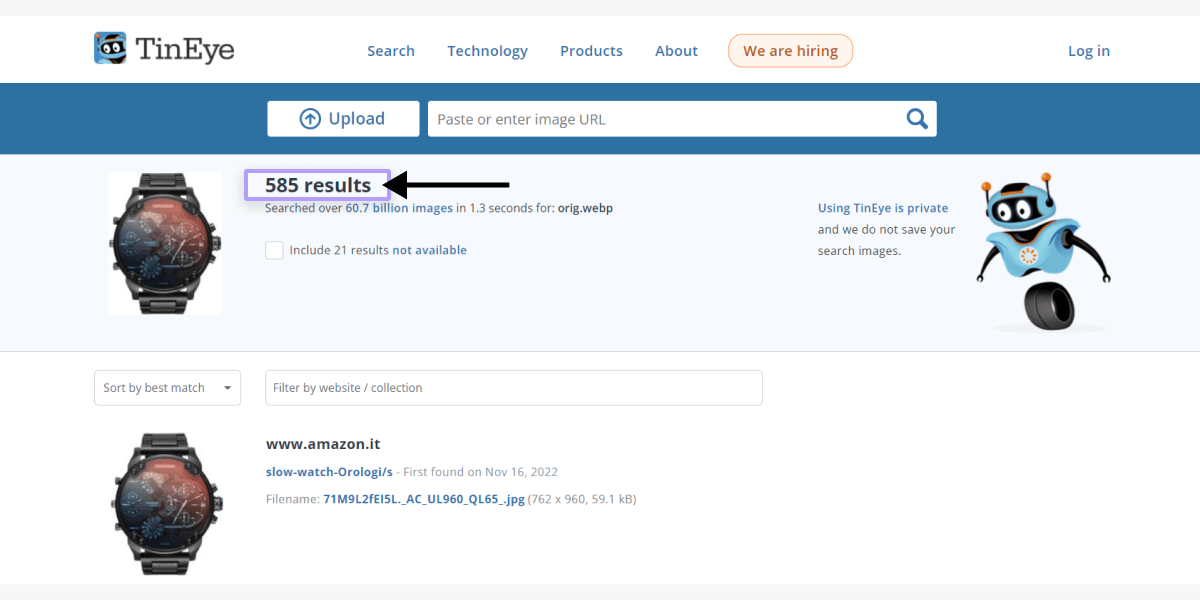The image size is (1200, 600).
Task: Click the TinEye robot logo icon
Action: point(110,48)
